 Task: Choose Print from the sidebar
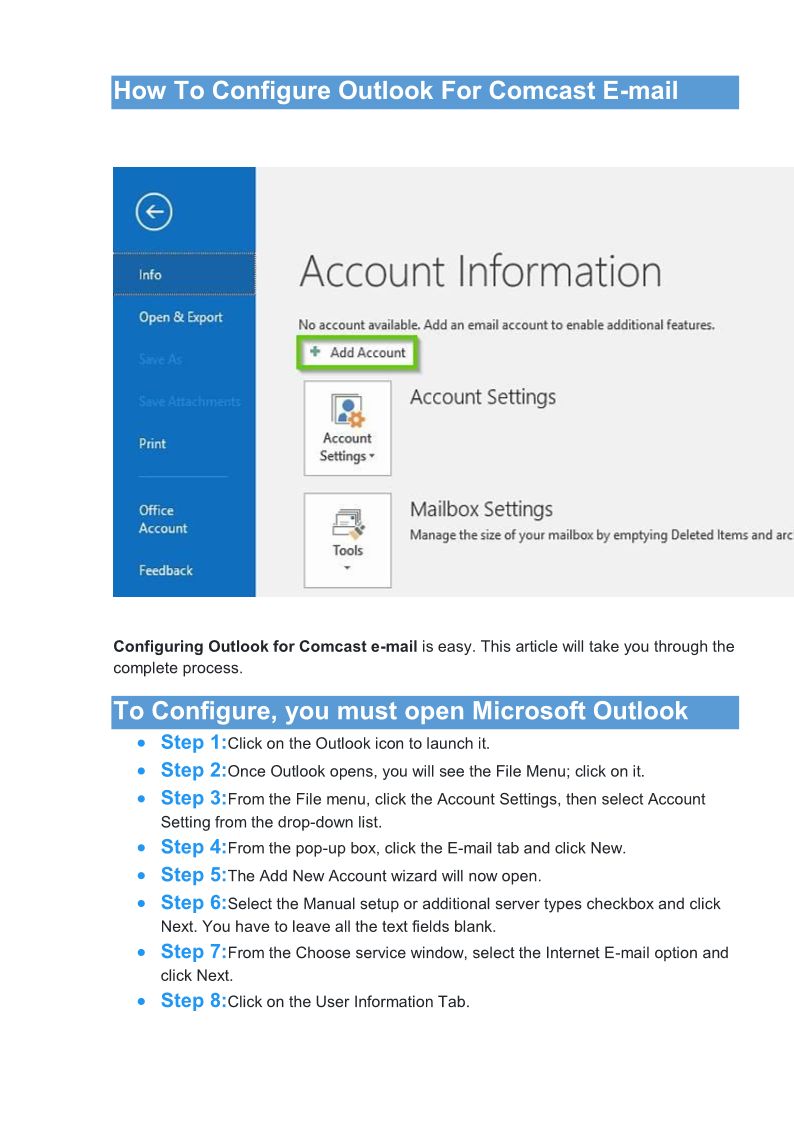[x=153, y=443]
